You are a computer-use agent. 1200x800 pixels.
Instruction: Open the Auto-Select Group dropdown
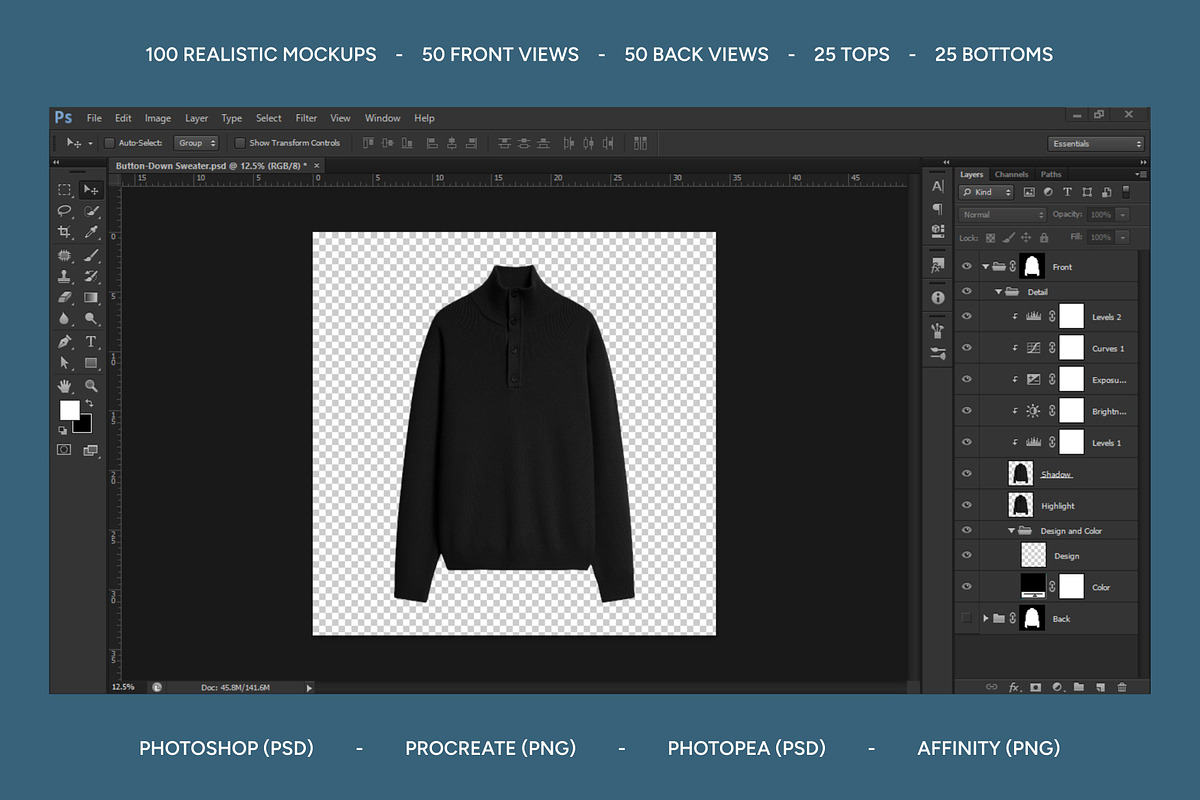196,143
